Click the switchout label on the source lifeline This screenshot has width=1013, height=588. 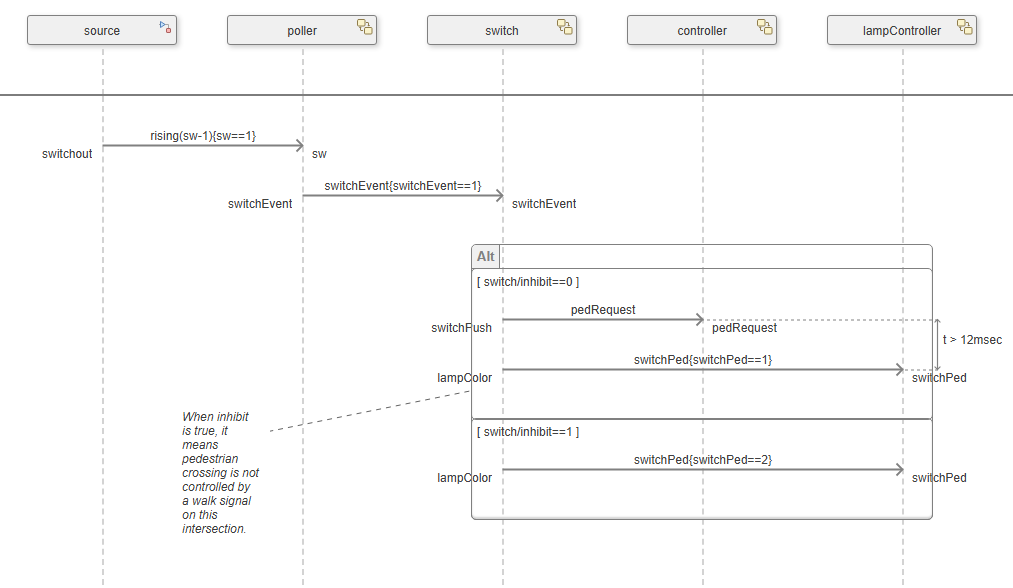click(67, 154)
